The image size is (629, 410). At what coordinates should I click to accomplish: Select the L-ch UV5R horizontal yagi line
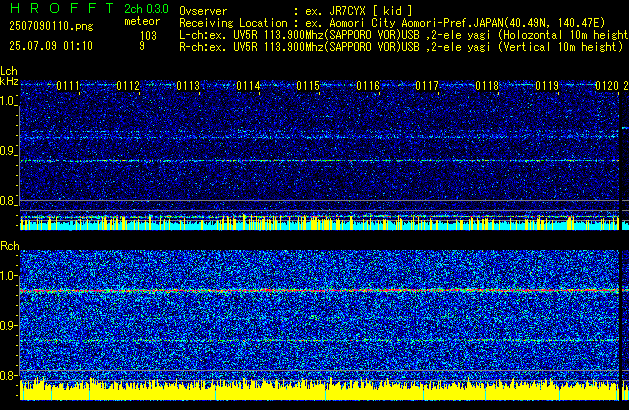click(x=404, y=35)
